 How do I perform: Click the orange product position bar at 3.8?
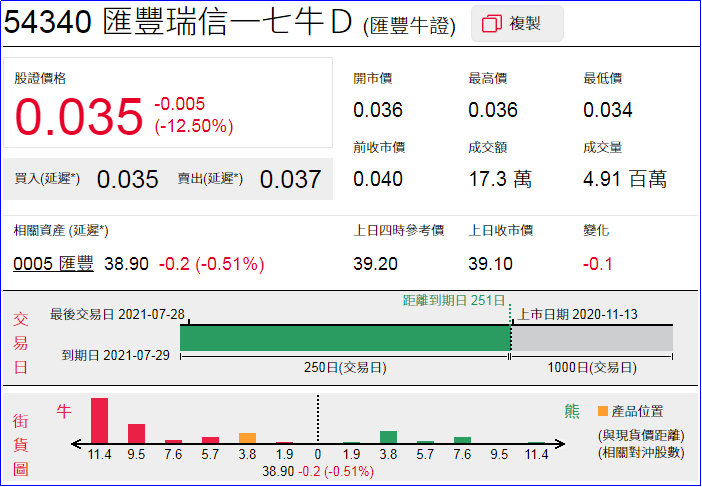[248, 438]
